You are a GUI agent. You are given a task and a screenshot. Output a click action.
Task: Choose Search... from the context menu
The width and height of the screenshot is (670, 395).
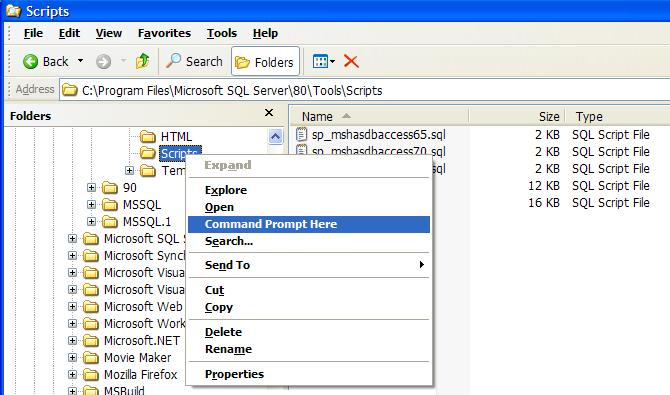(x=309, y=242)
